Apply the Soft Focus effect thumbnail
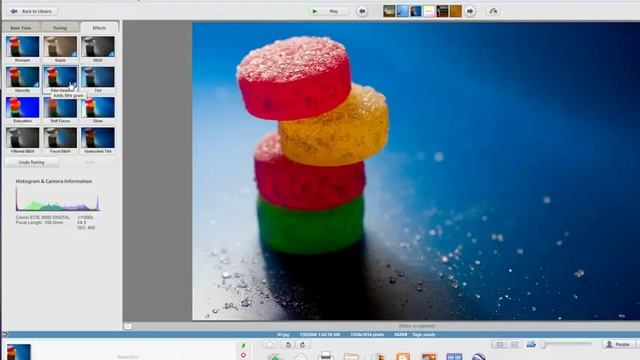This screenshot has height=360, width=640. pyautogui.click(x=60, y=107)
